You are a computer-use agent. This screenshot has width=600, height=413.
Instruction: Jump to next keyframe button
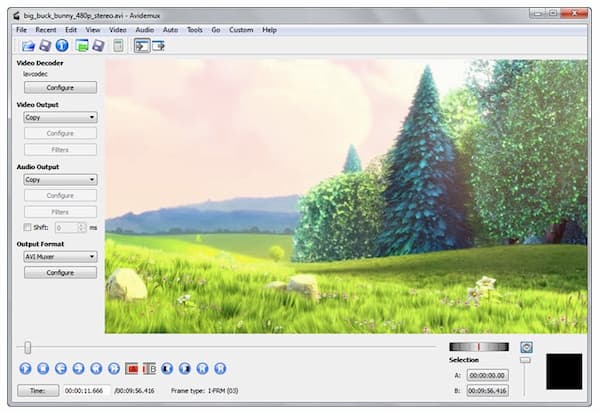114,368
